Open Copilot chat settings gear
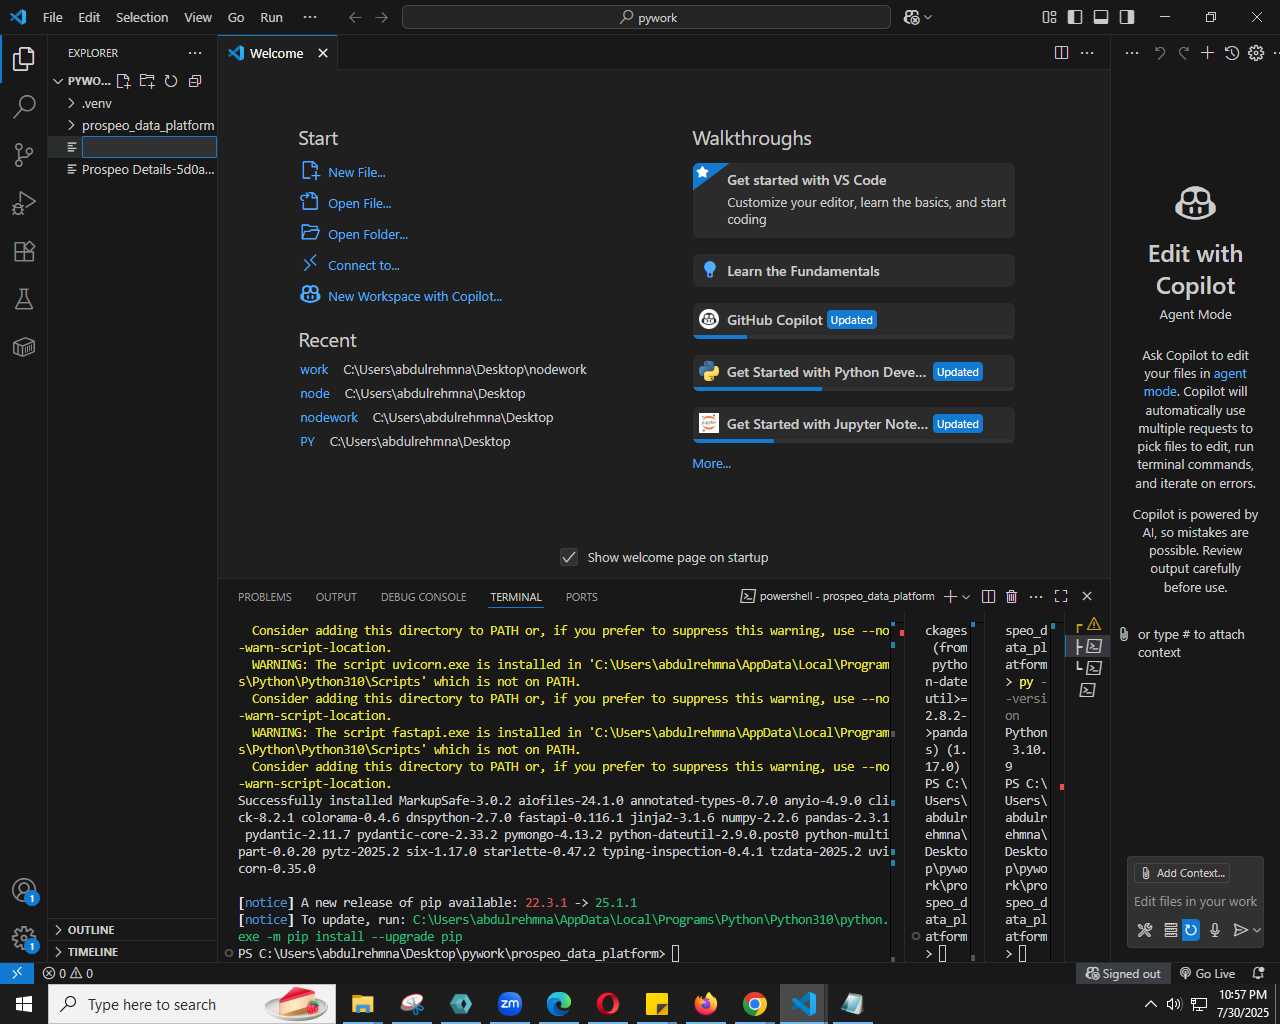This screenshot has width=1280, height=1024. 1257,53
